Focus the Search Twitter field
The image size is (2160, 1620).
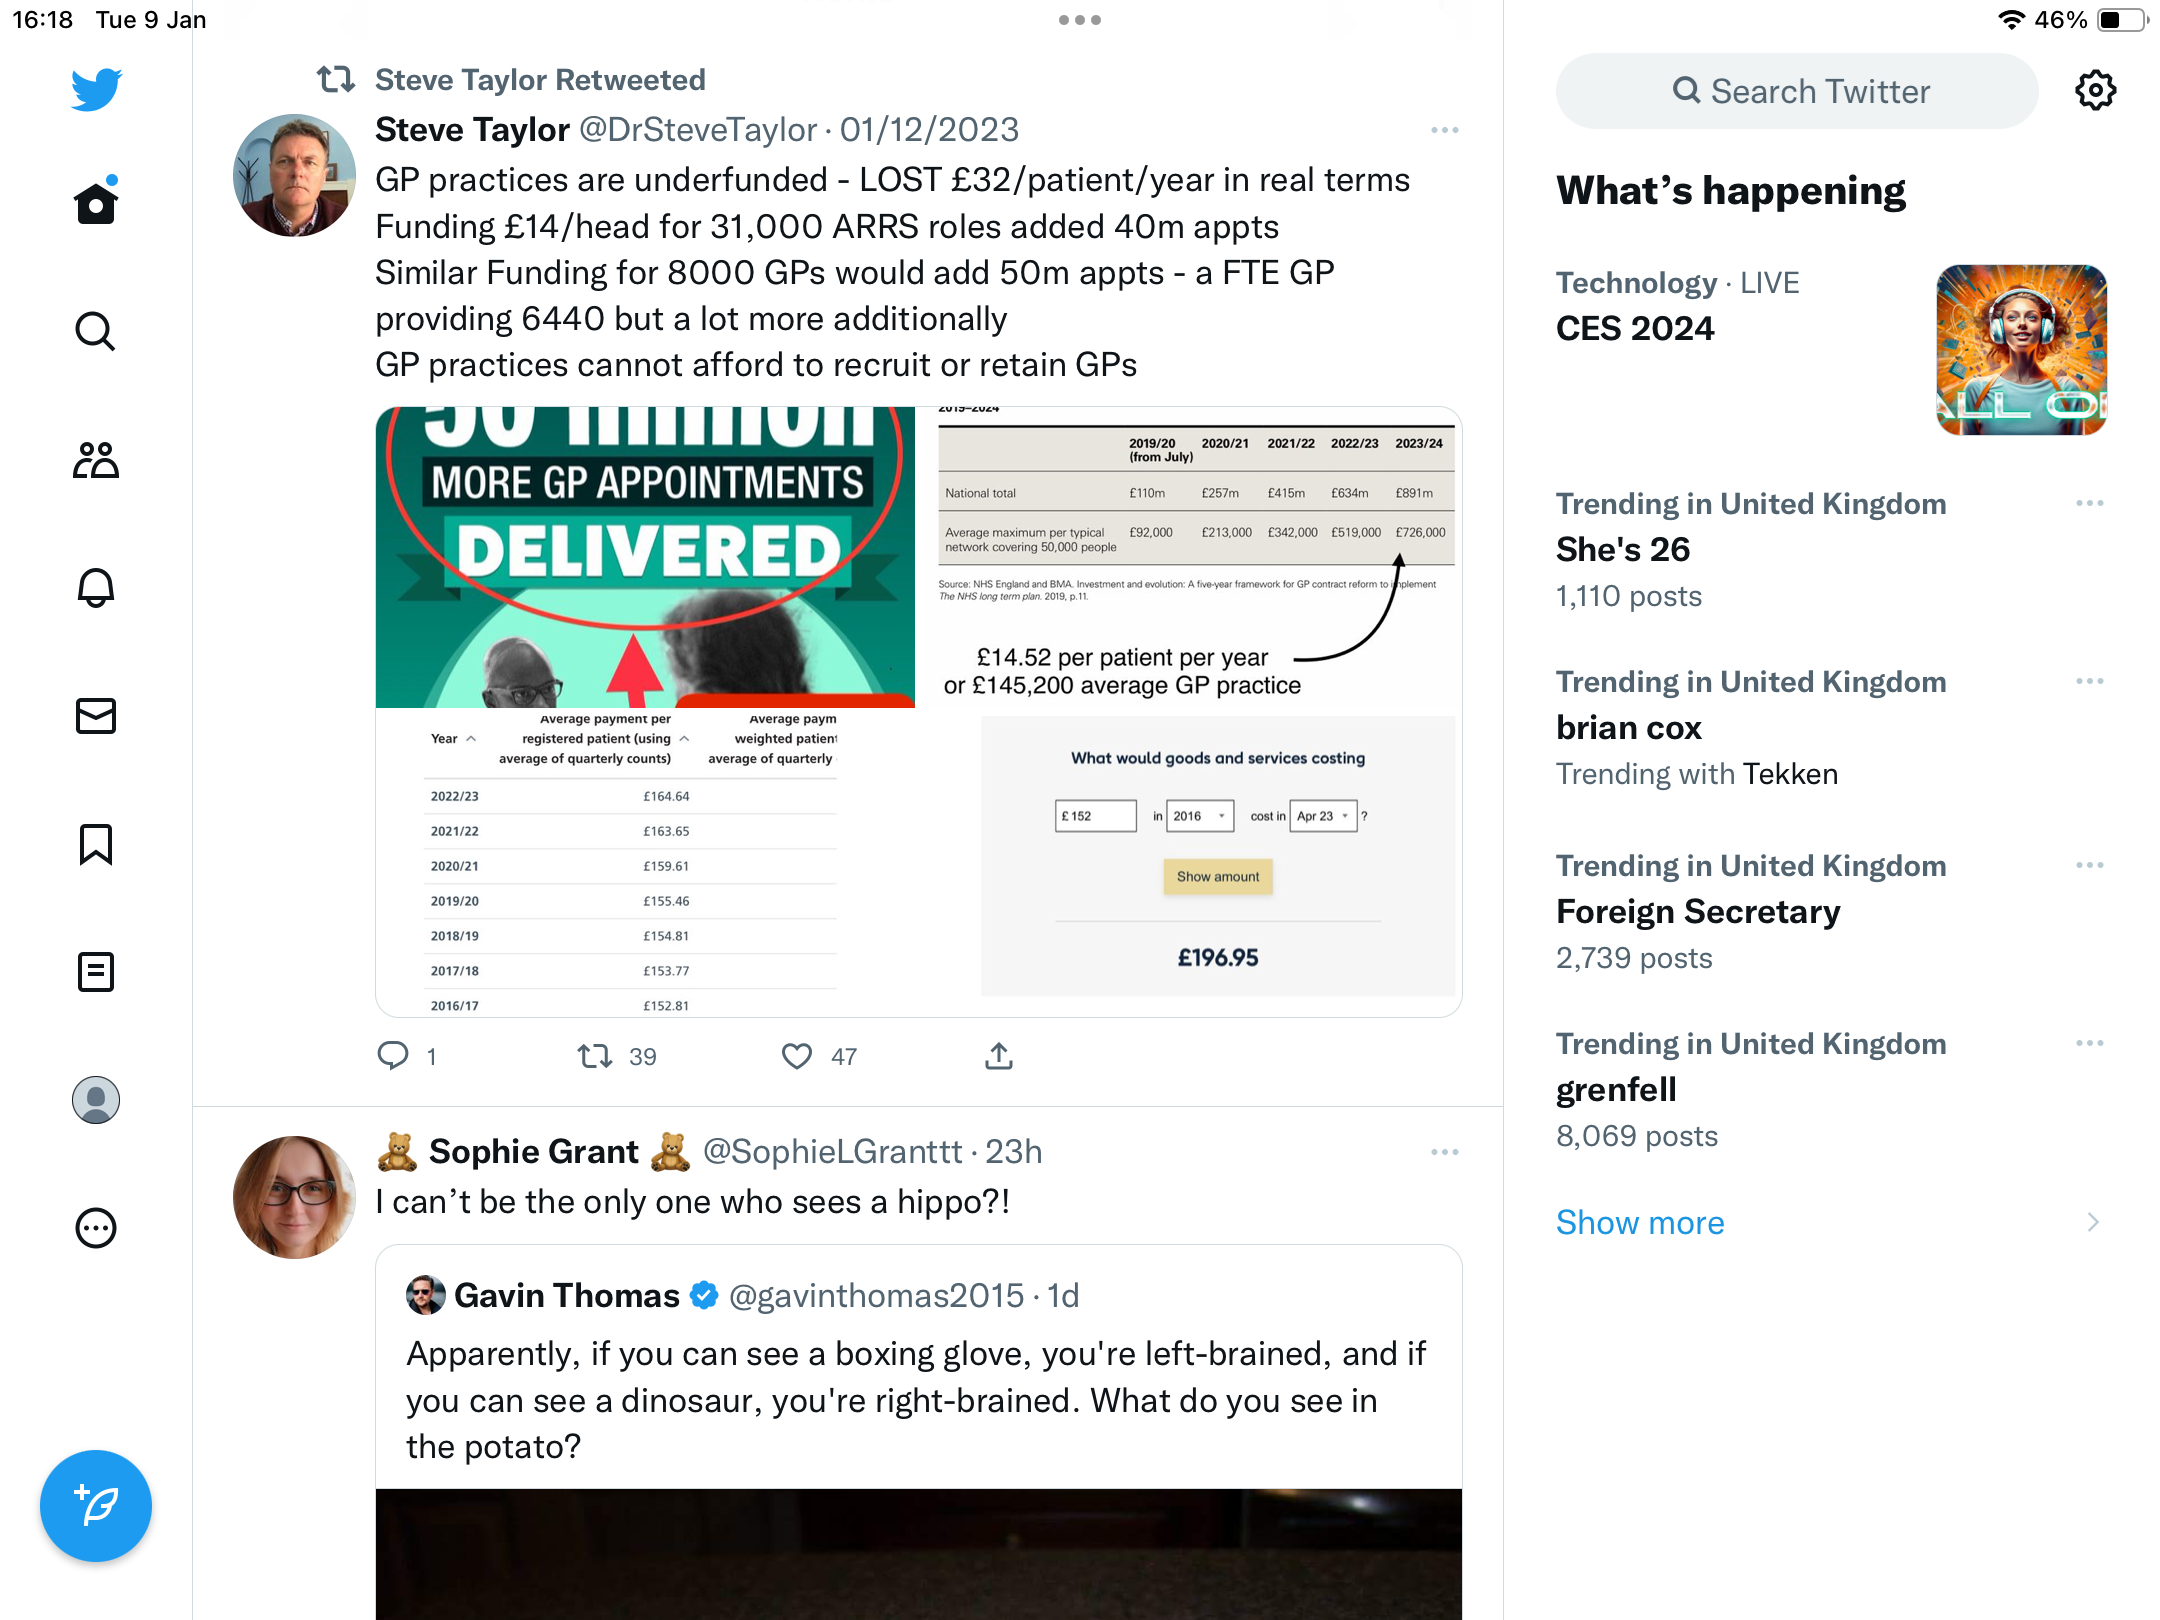pos(1797,91)
